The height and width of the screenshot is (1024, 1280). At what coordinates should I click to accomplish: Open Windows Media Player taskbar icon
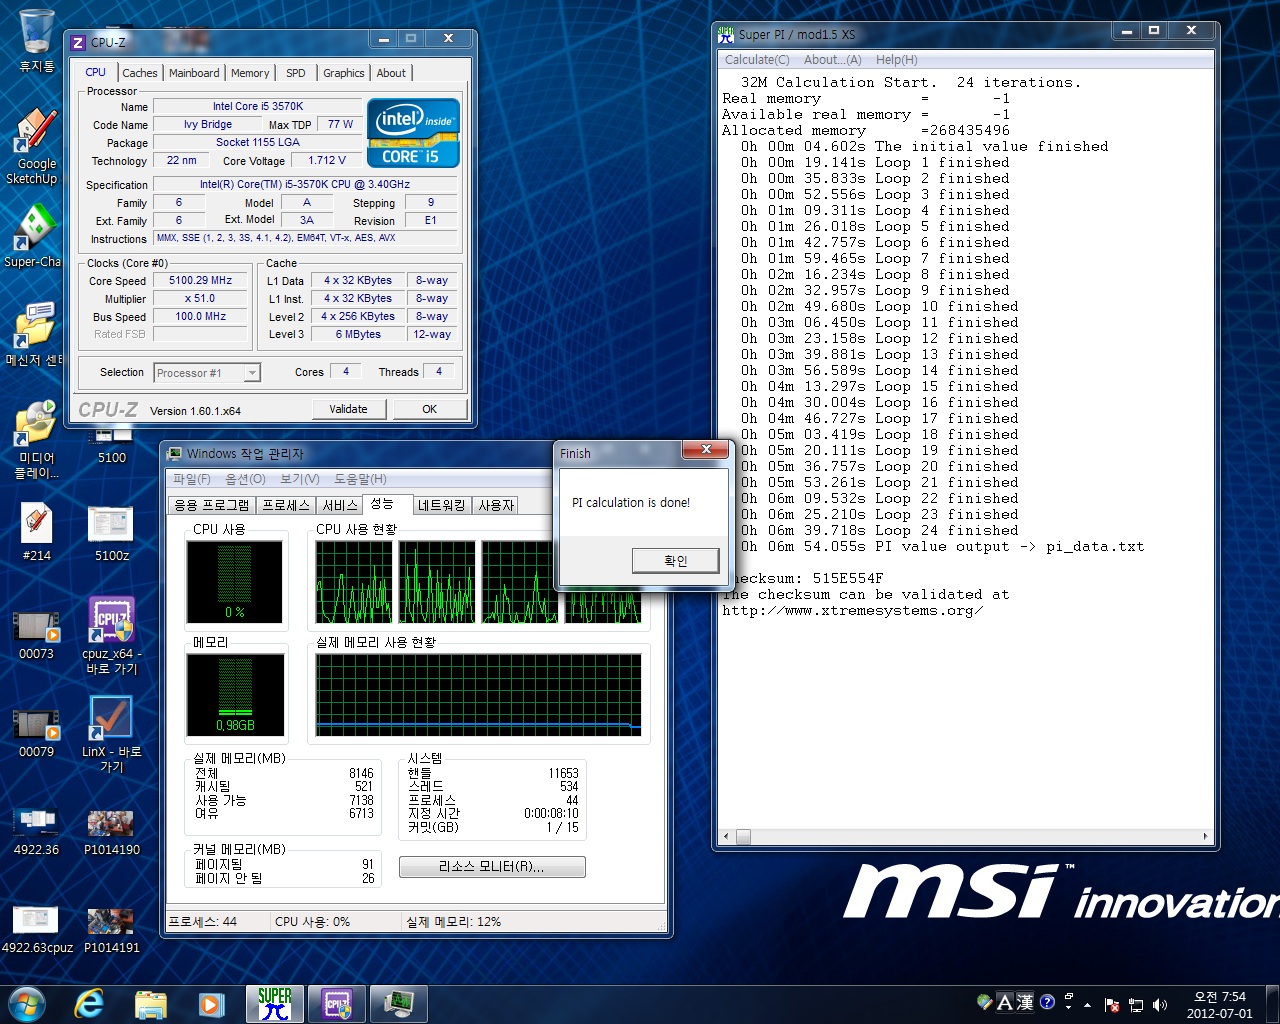[211, 1004]
